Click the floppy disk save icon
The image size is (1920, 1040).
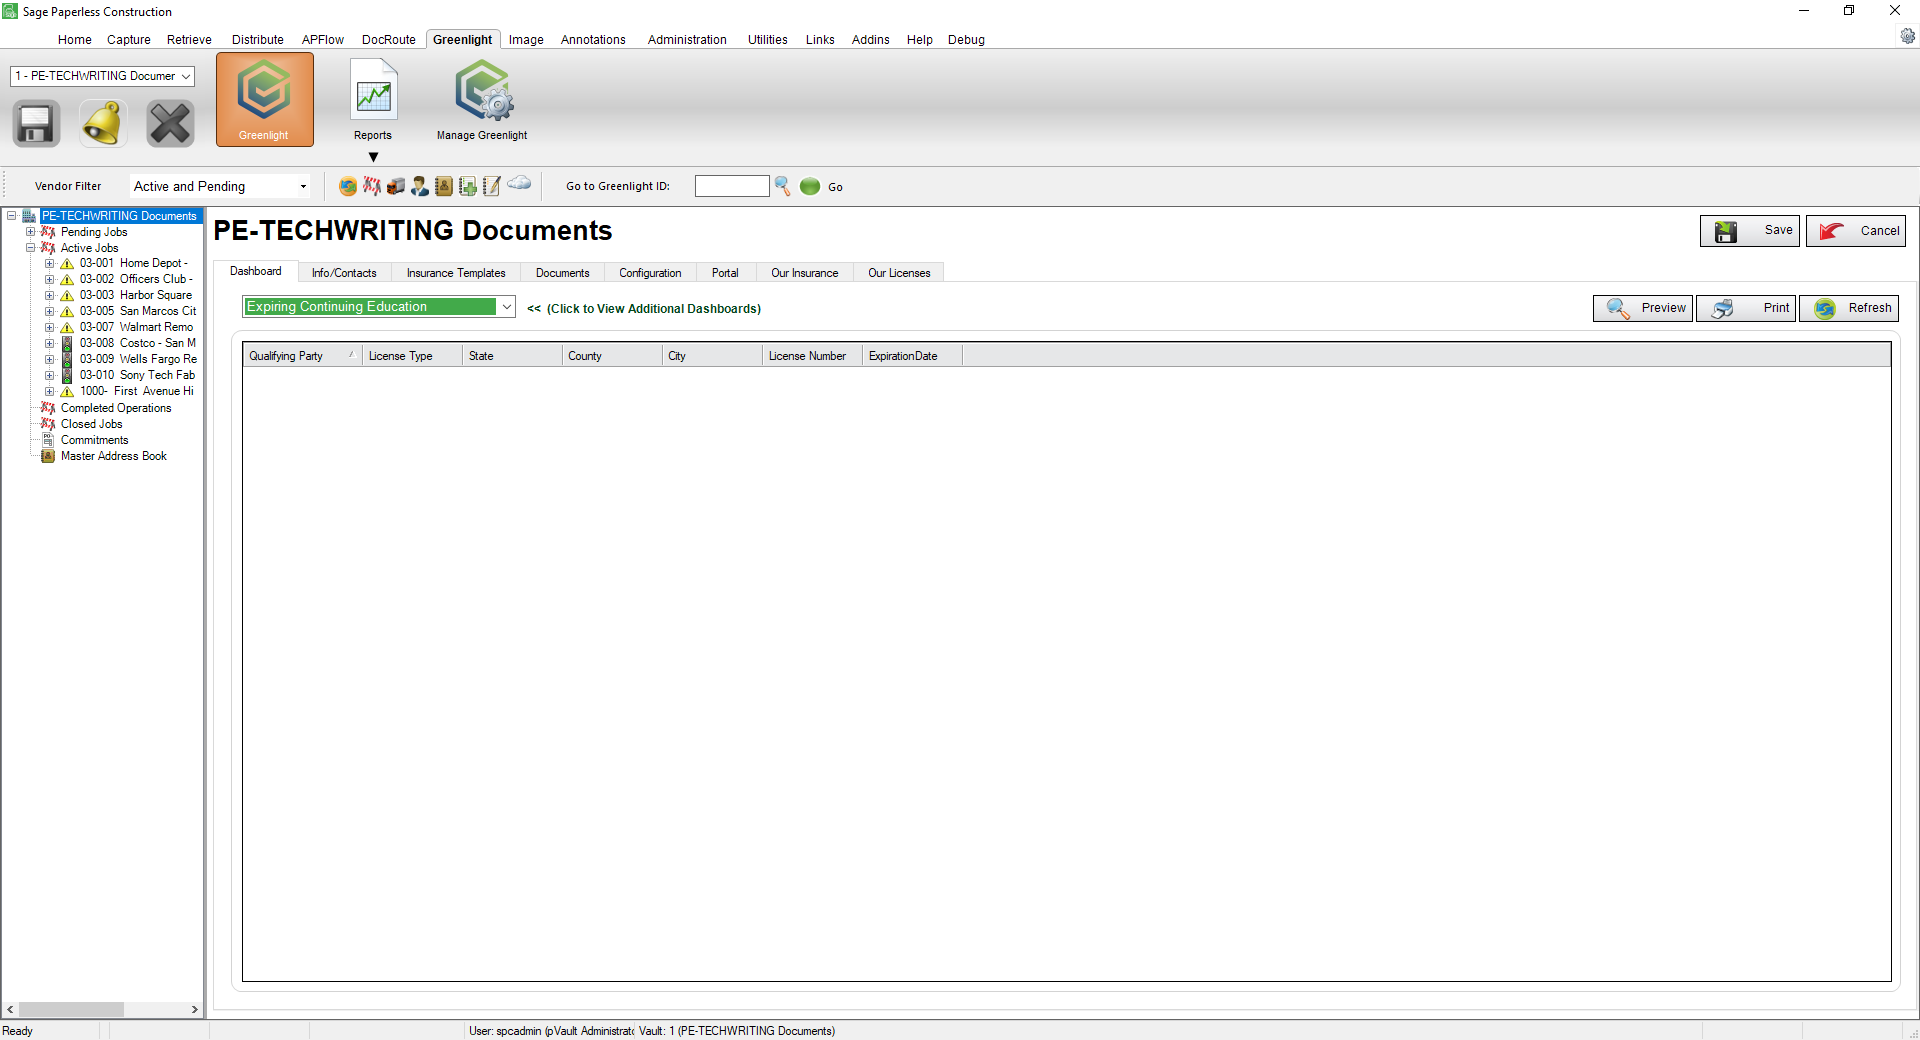click(37, 124)
